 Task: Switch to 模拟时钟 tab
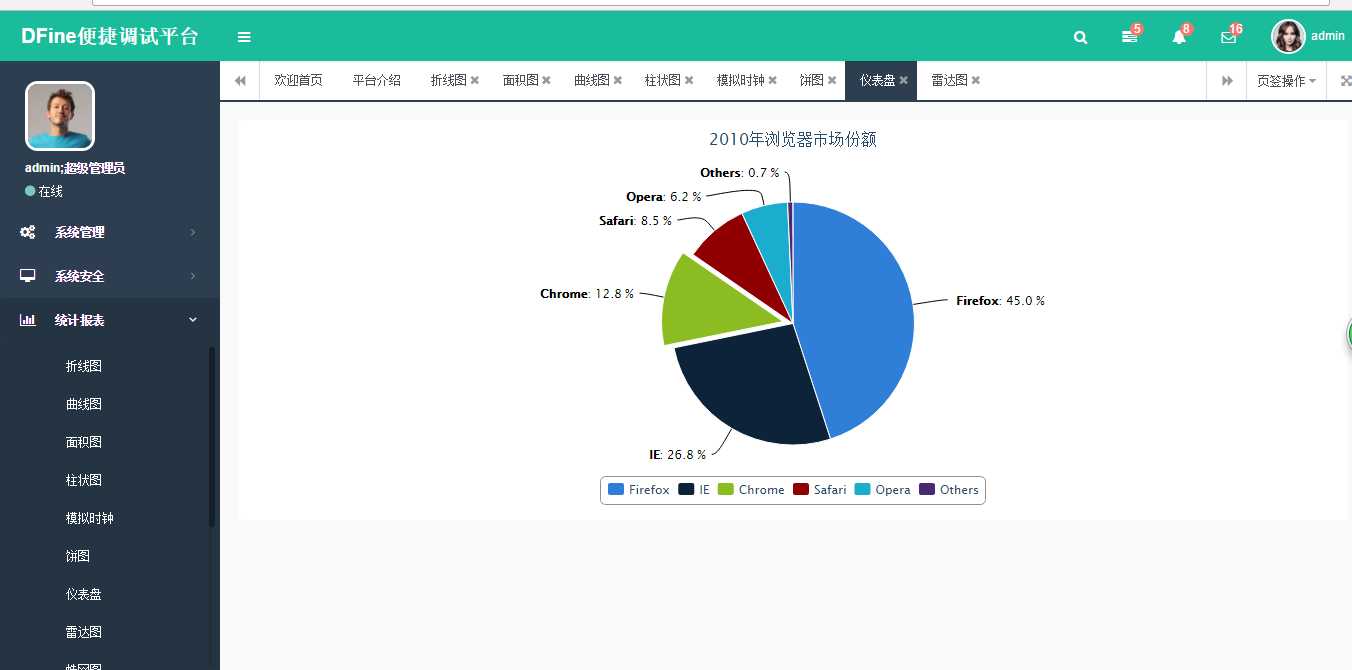click(740, 80)
